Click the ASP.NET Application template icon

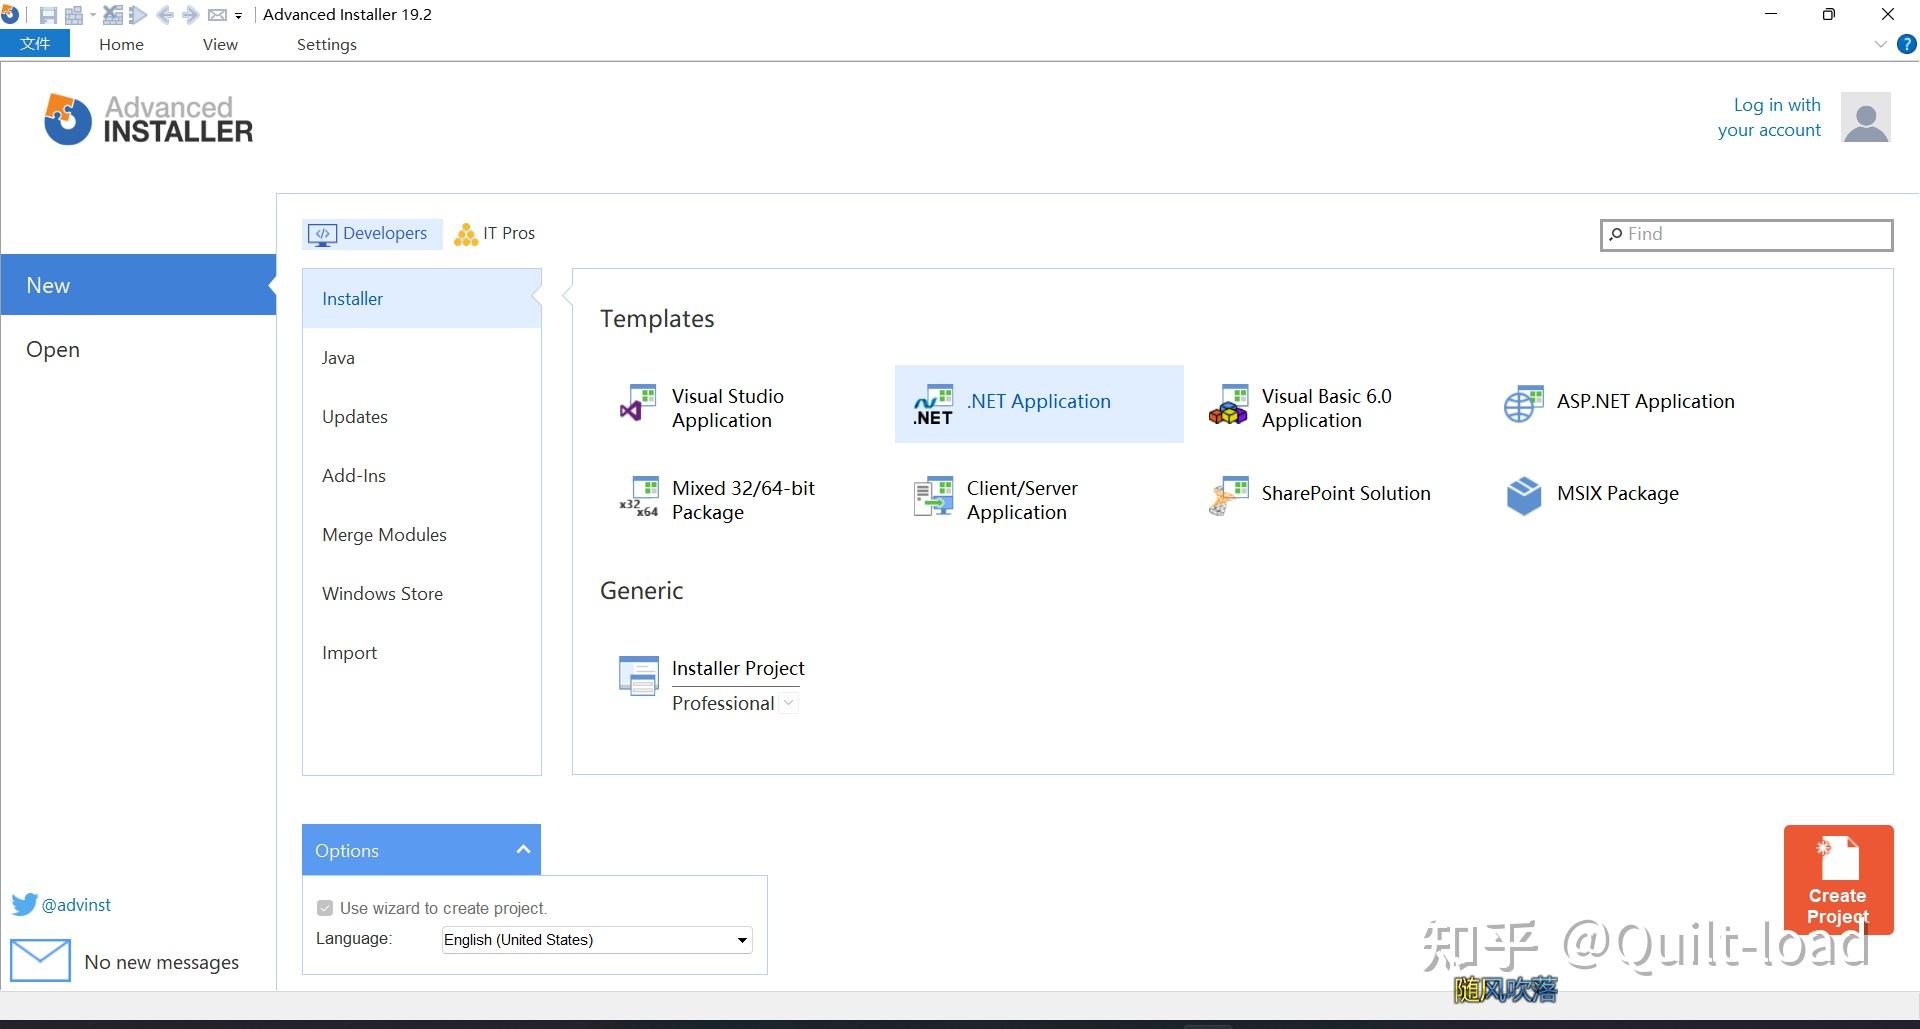[x=1523, y=404]
